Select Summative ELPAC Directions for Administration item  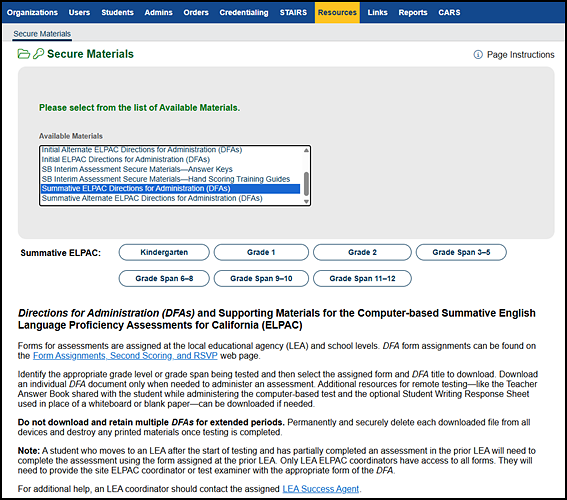click(x=170, y=188)
